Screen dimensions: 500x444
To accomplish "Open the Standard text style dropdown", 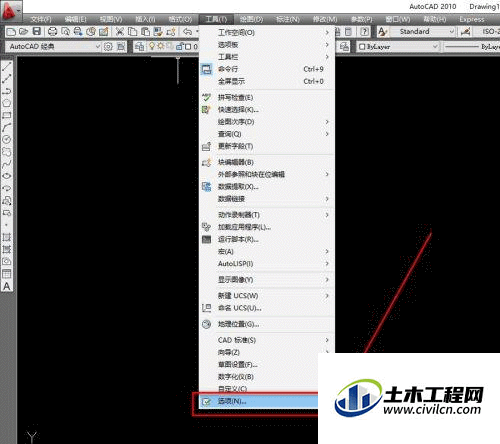I will (x=423, y=32).
